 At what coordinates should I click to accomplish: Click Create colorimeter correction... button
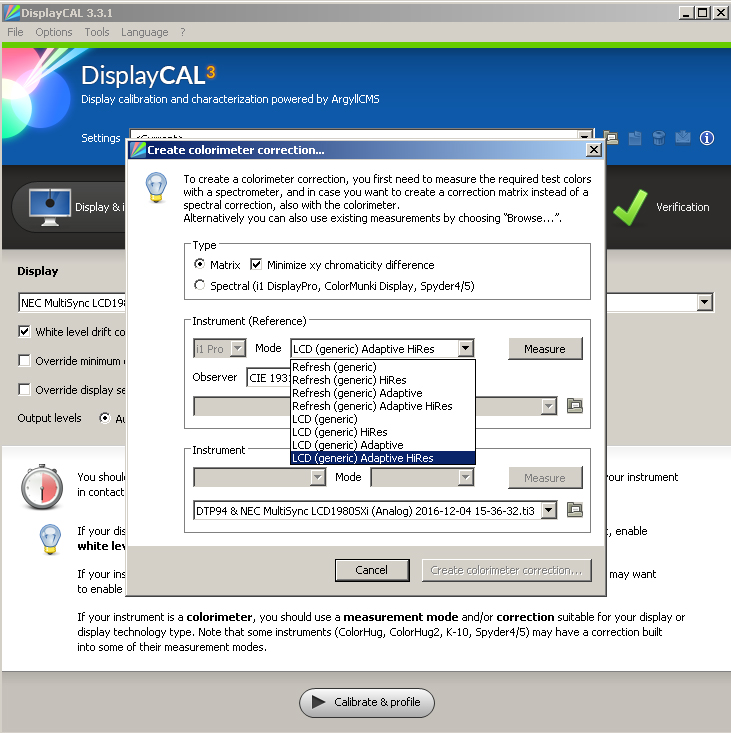[x=507, y=570]
